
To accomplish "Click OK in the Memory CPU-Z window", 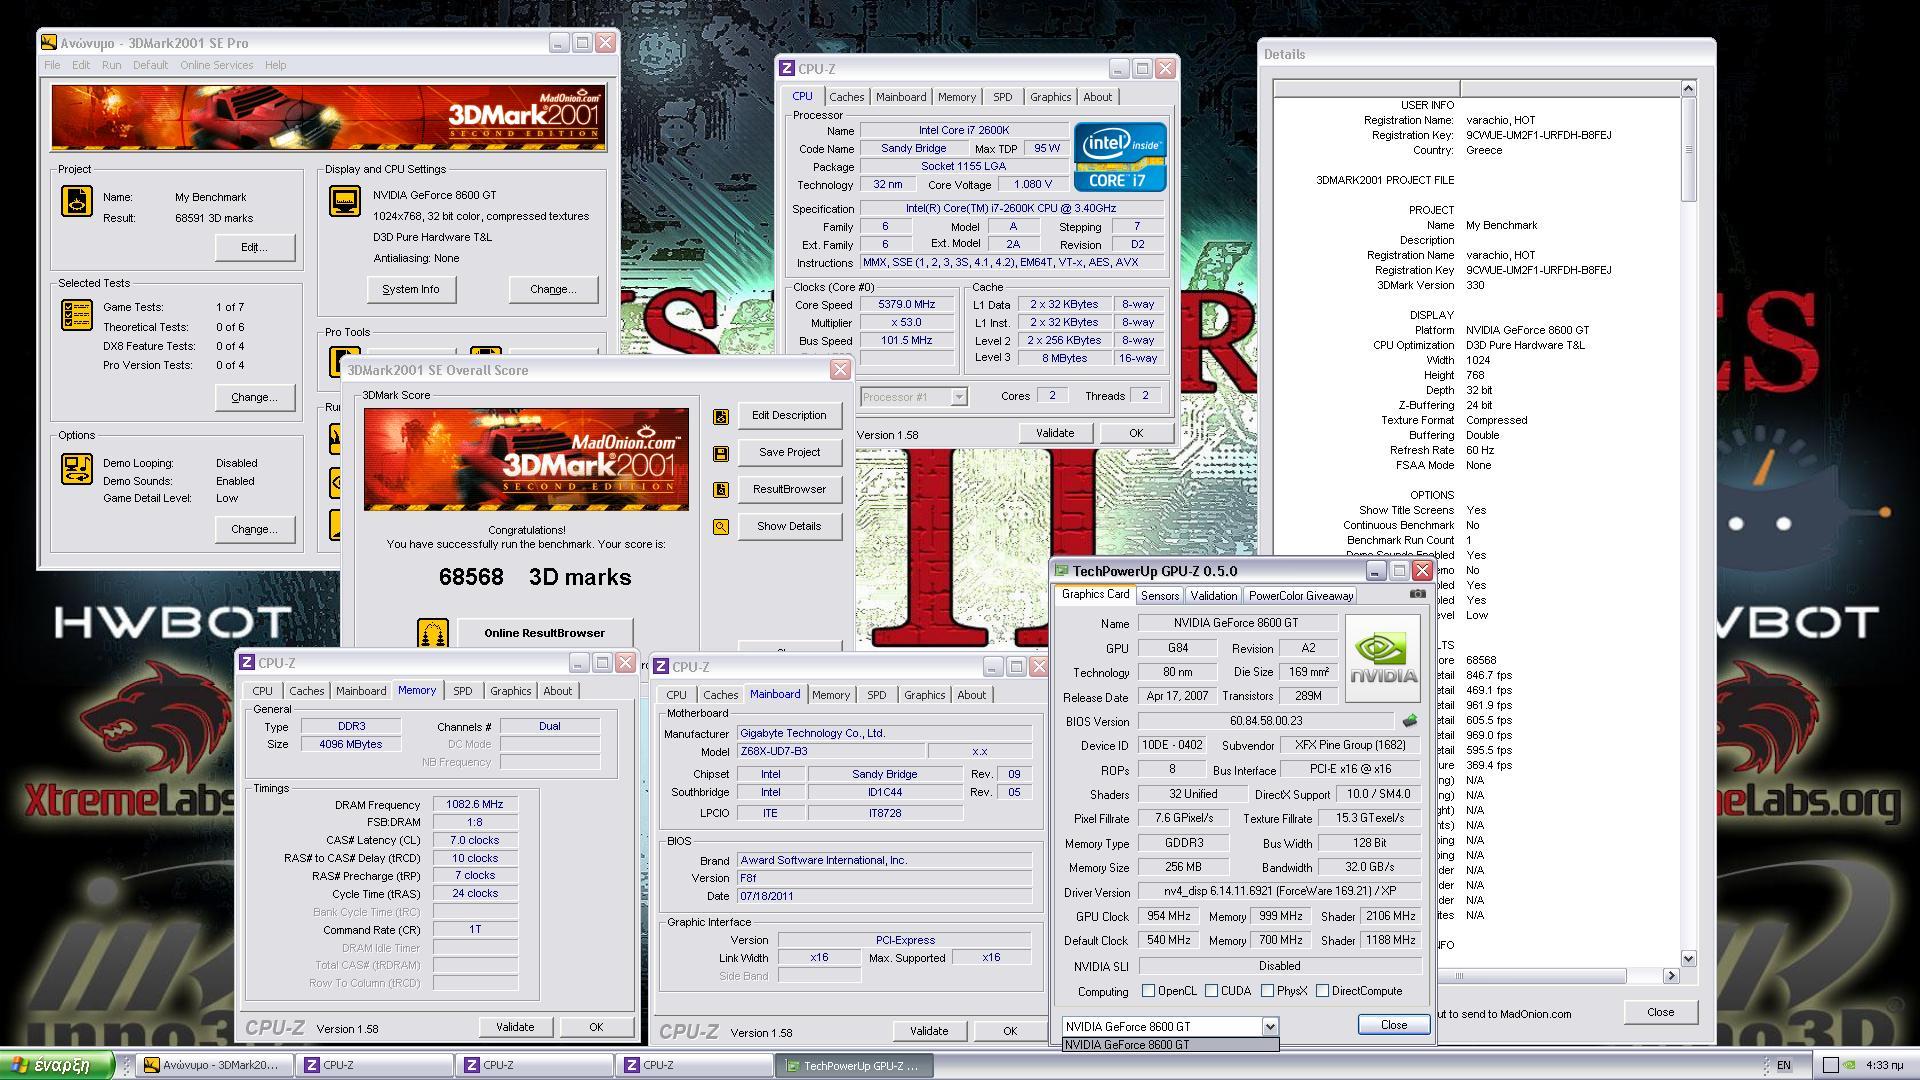I will (596, 1027).
